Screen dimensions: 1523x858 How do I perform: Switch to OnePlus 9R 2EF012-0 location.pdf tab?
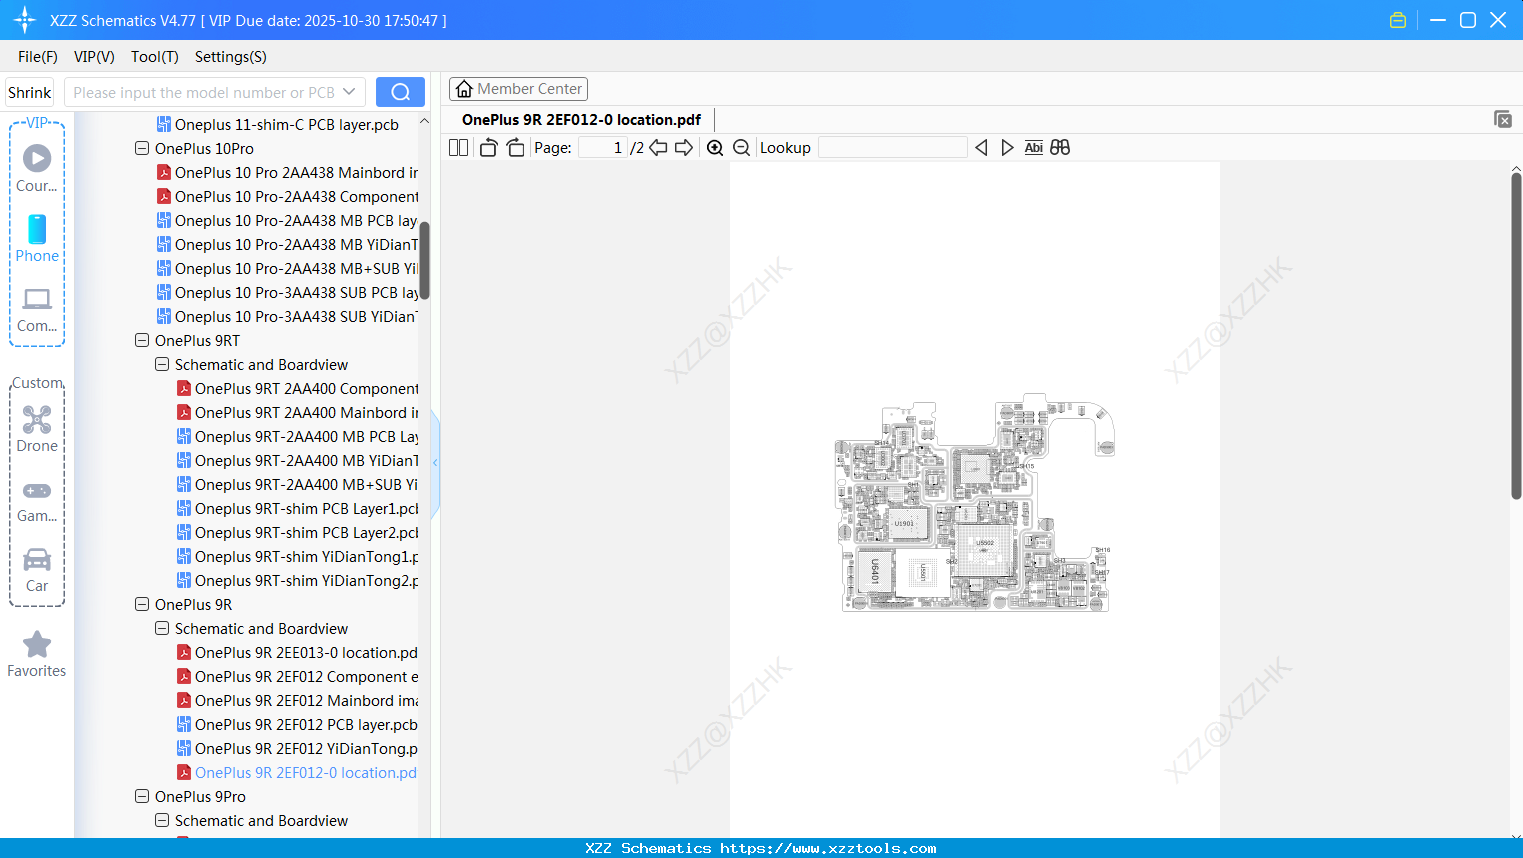578,119
